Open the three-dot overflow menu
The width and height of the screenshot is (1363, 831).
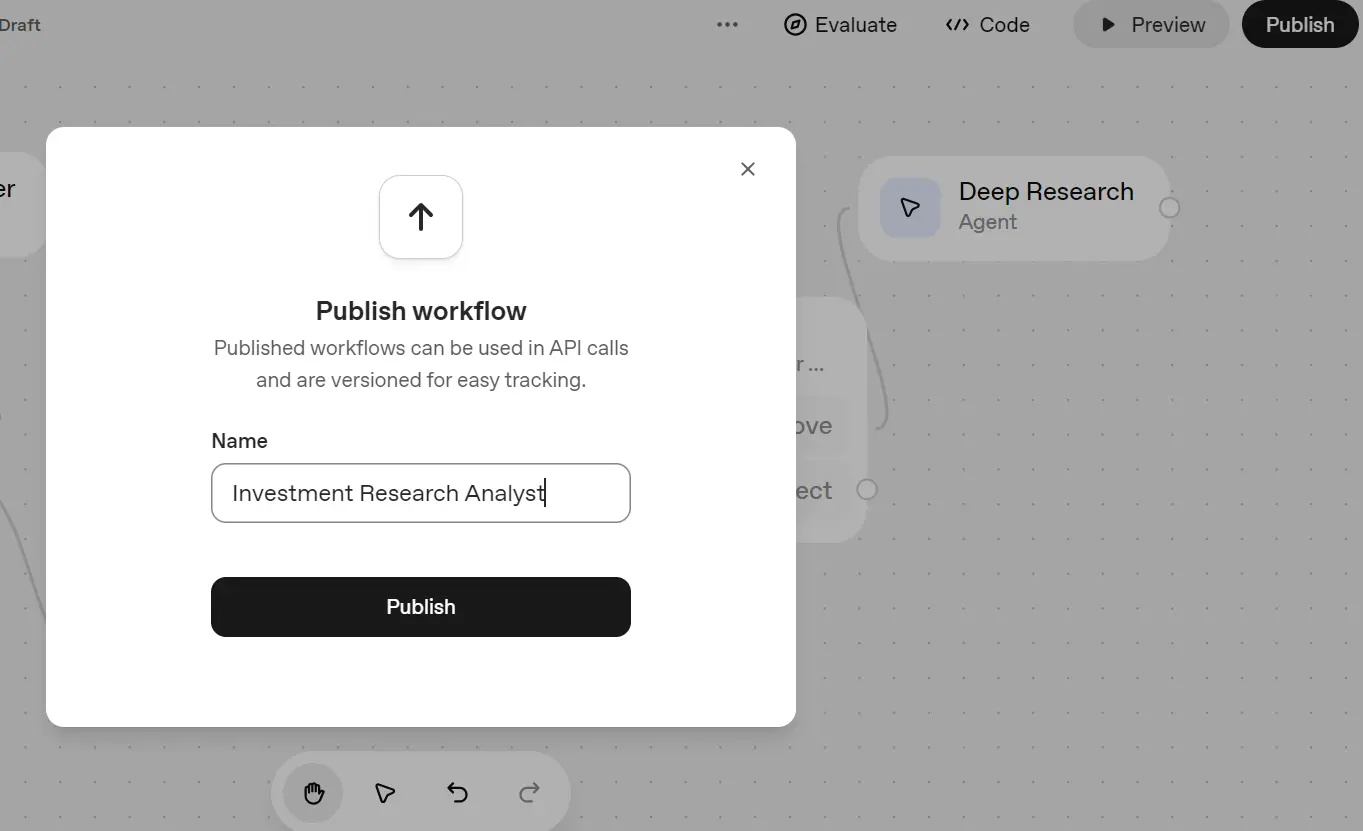coord(727,24)
